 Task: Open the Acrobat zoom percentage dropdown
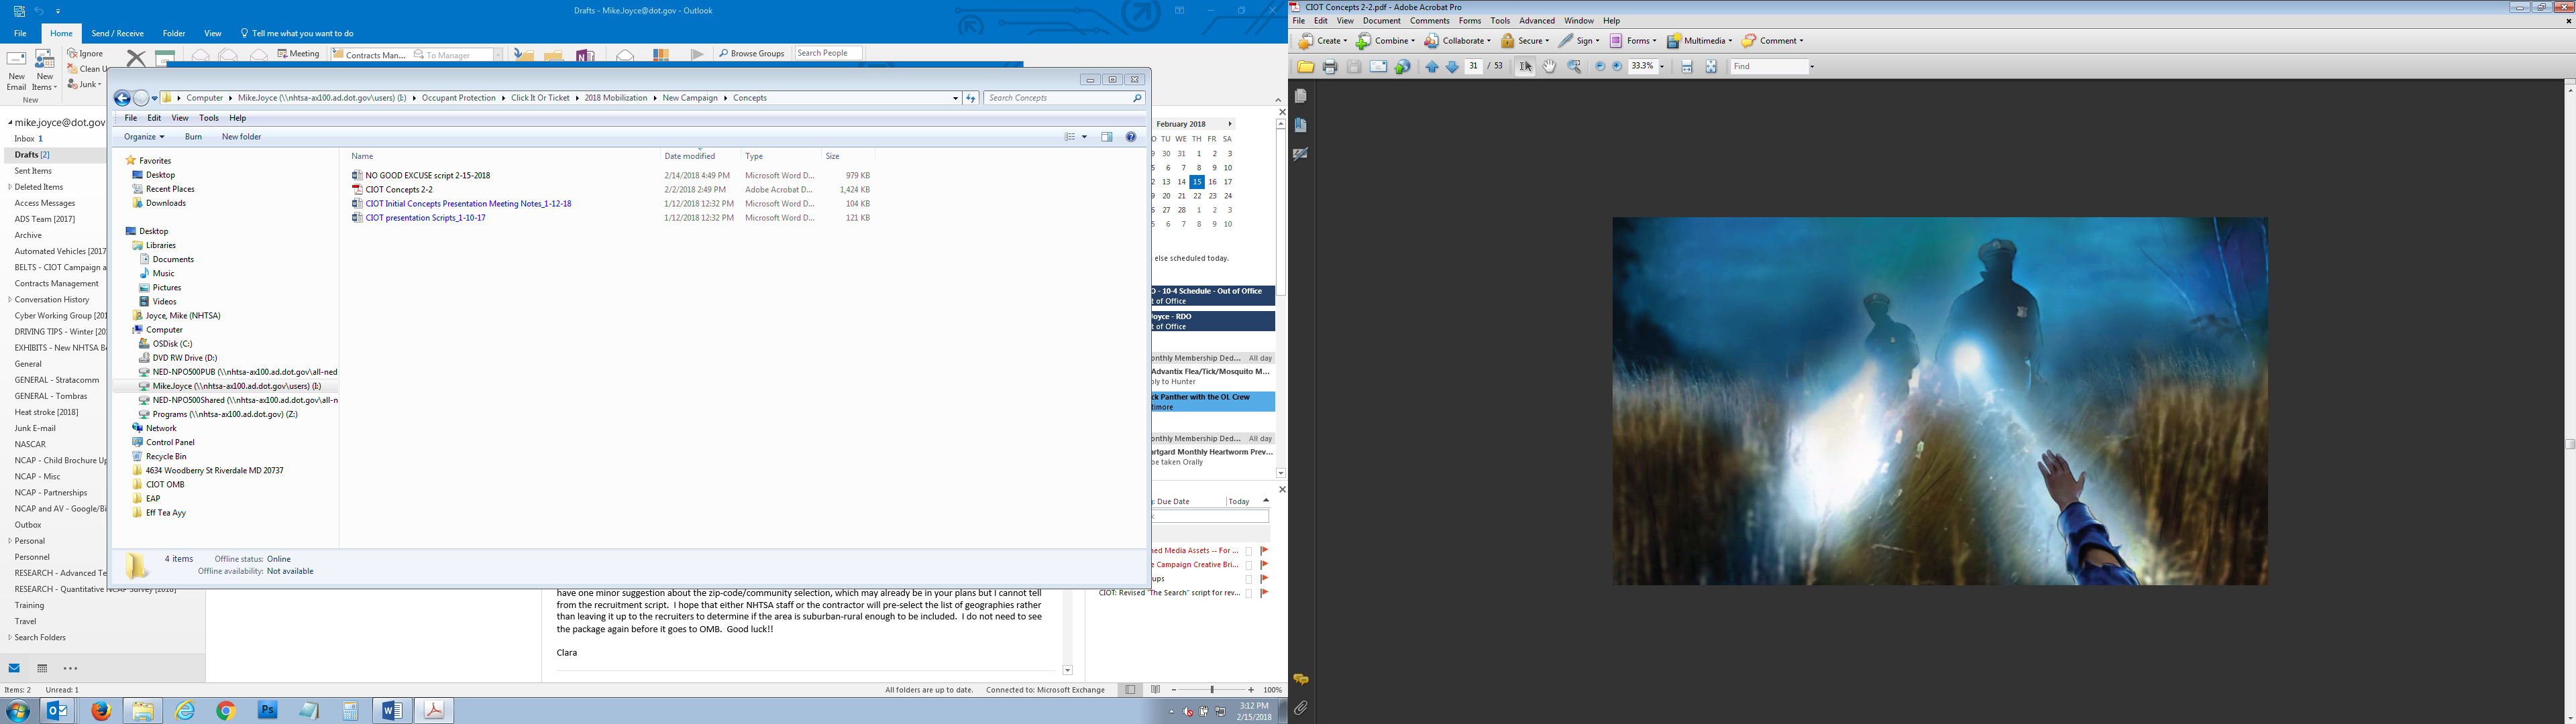click(x=1662, y=67)
